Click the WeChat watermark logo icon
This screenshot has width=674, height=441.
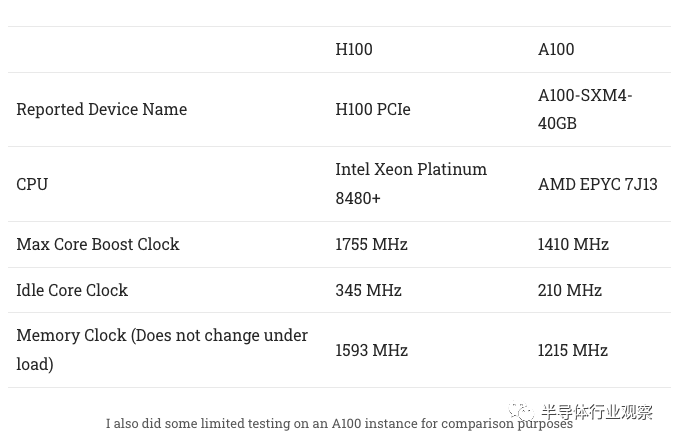pos(521,411)
